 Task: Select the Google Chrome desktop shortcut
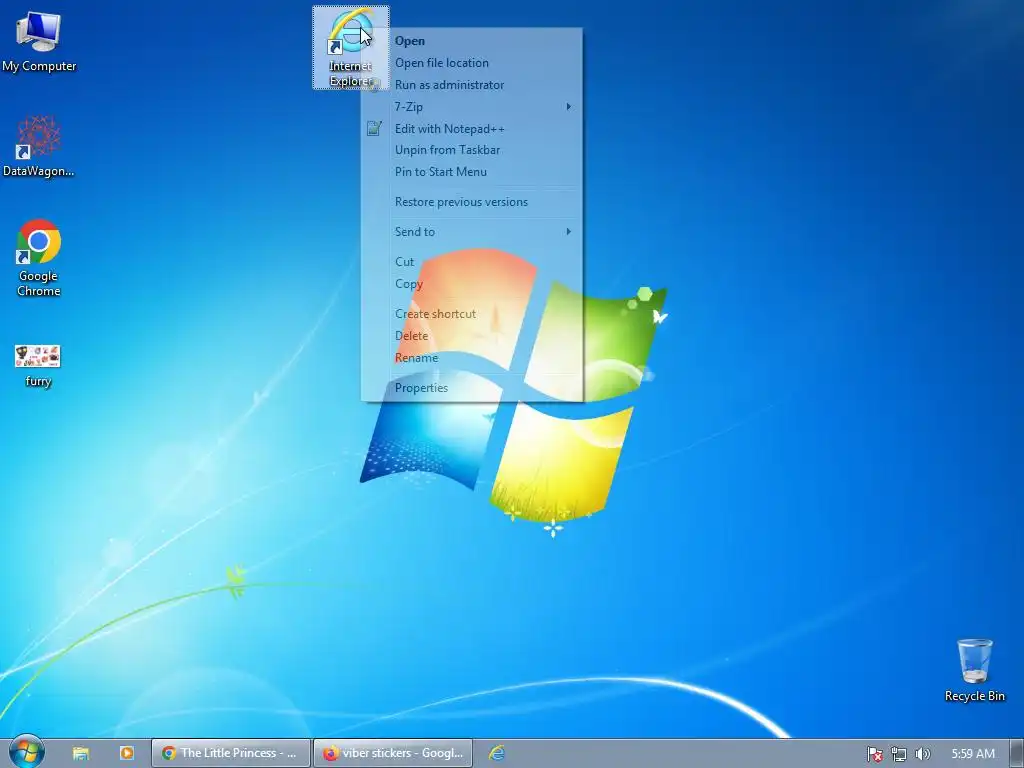39,258
